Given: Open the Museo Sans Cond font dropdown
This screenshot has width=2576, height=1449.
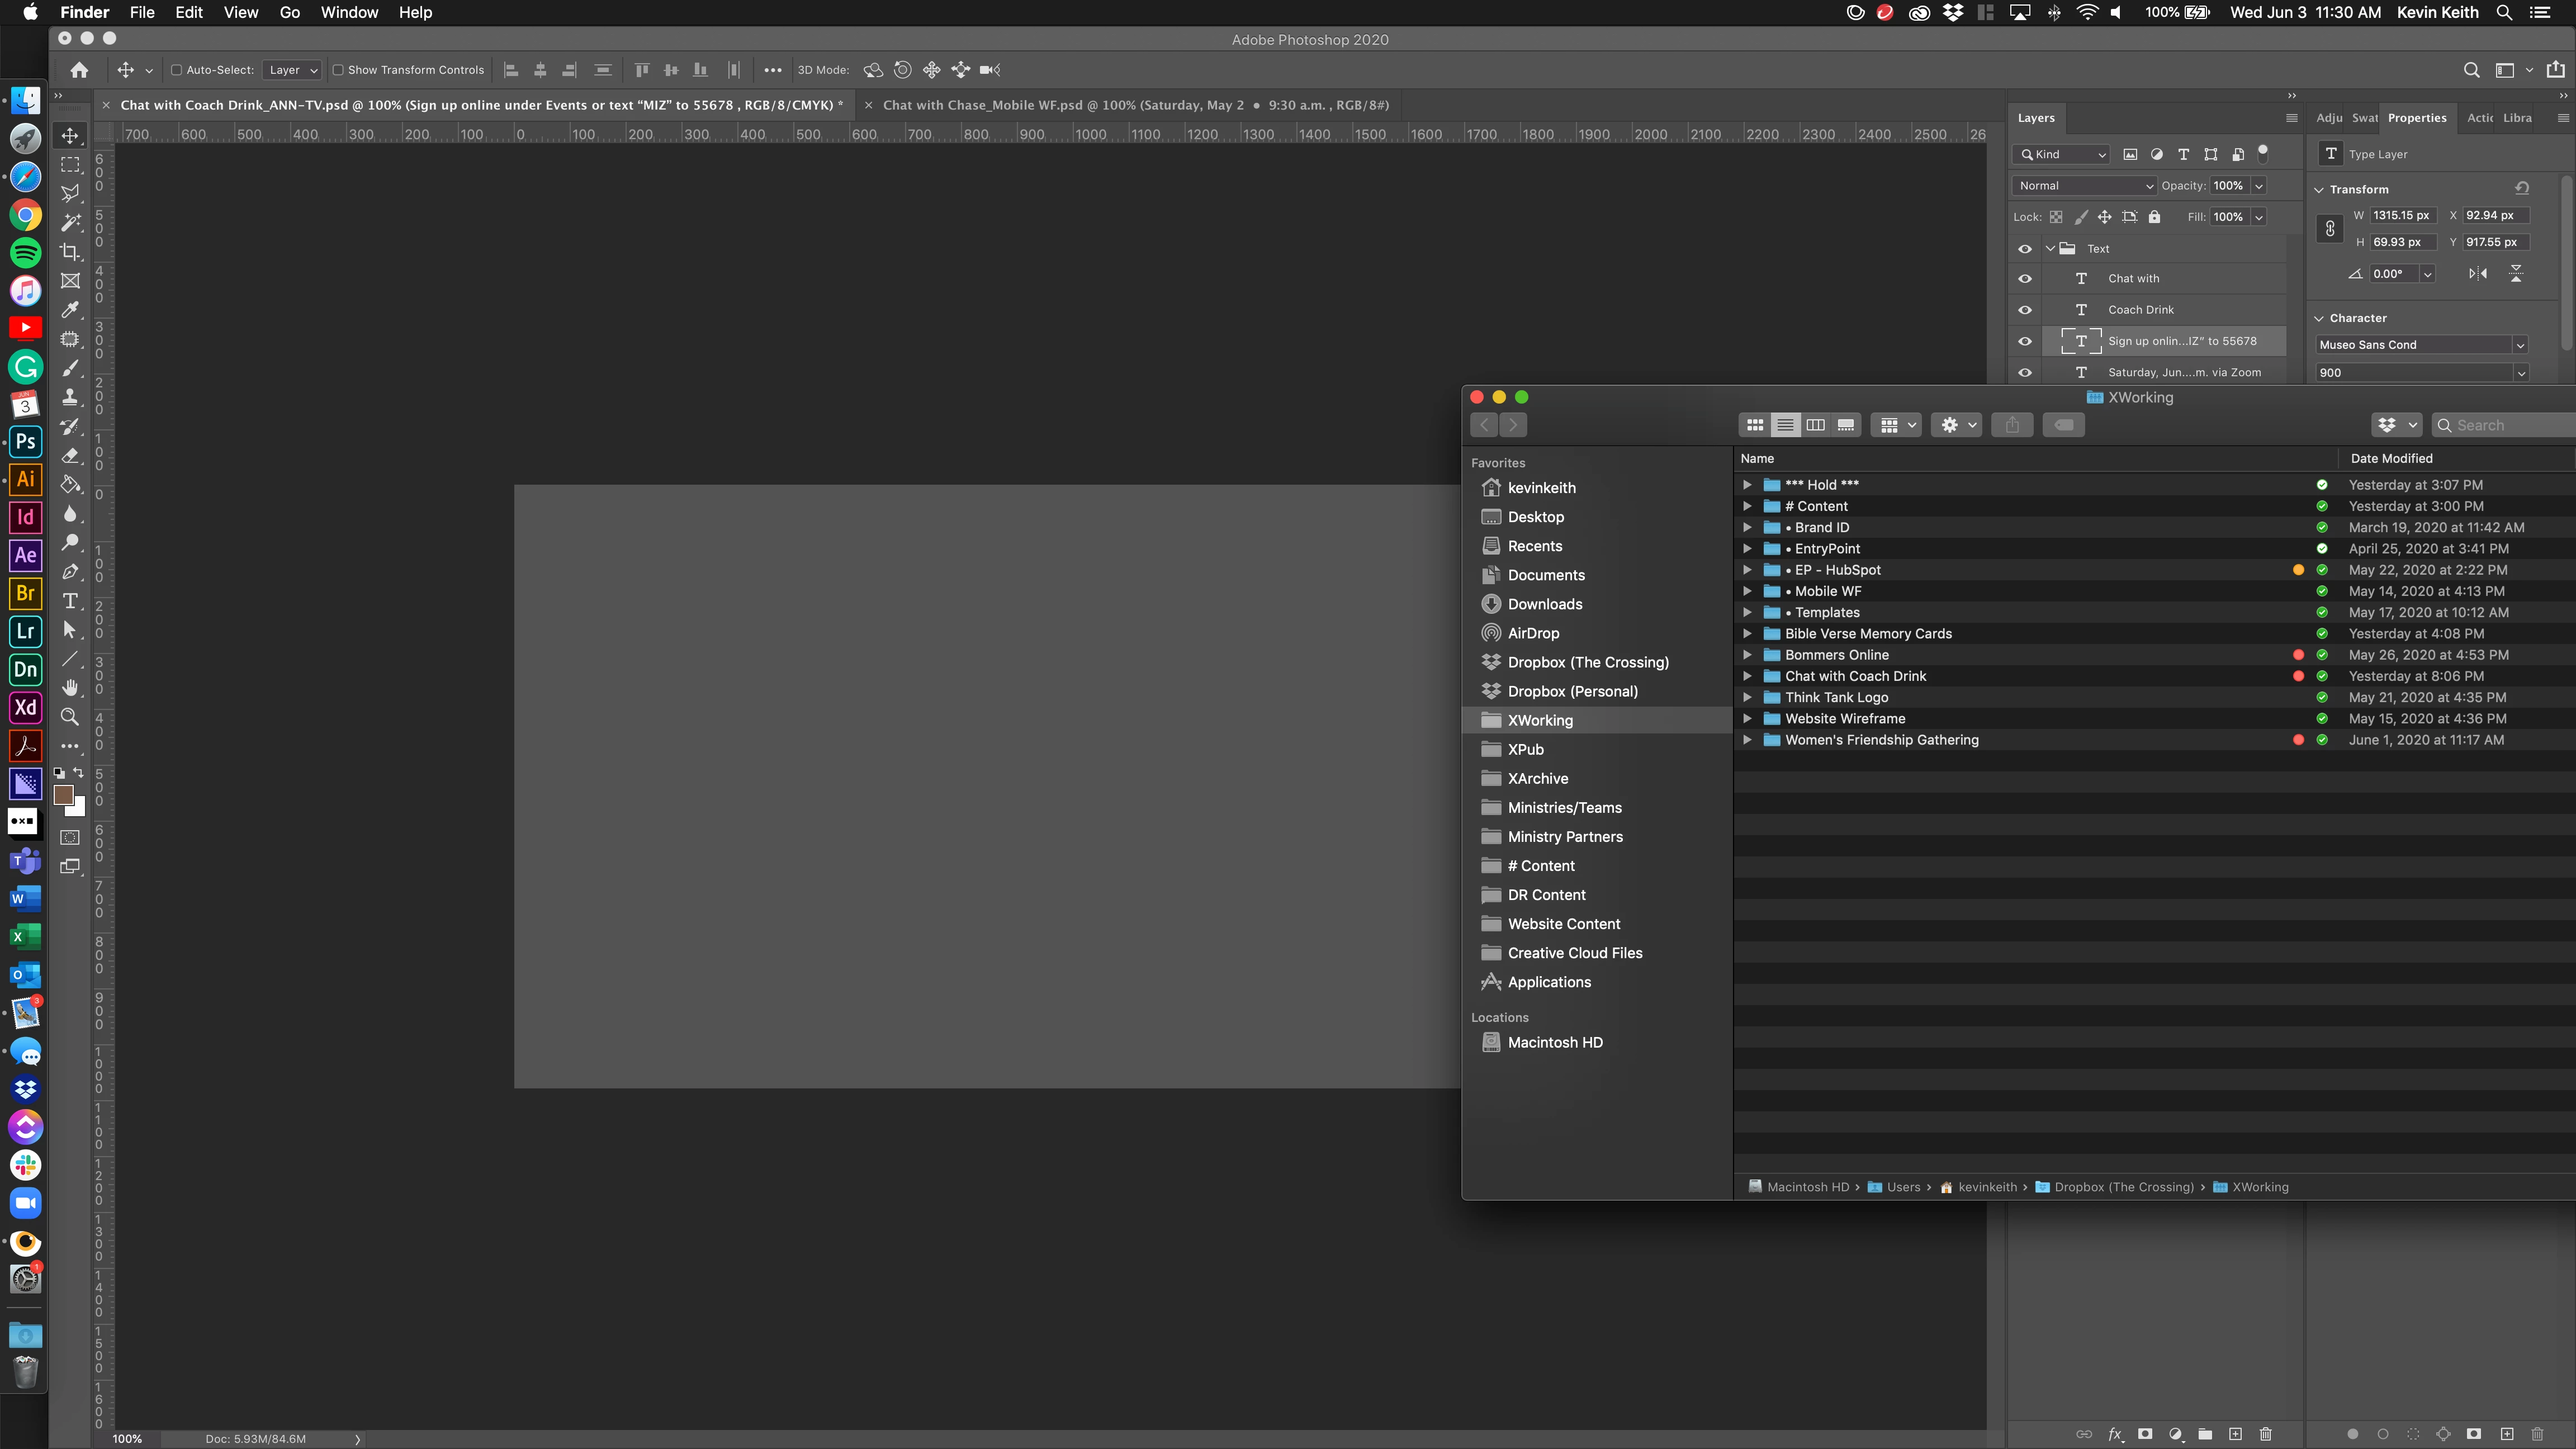Looking at the screenshot, I should [x=2520, y=345].
